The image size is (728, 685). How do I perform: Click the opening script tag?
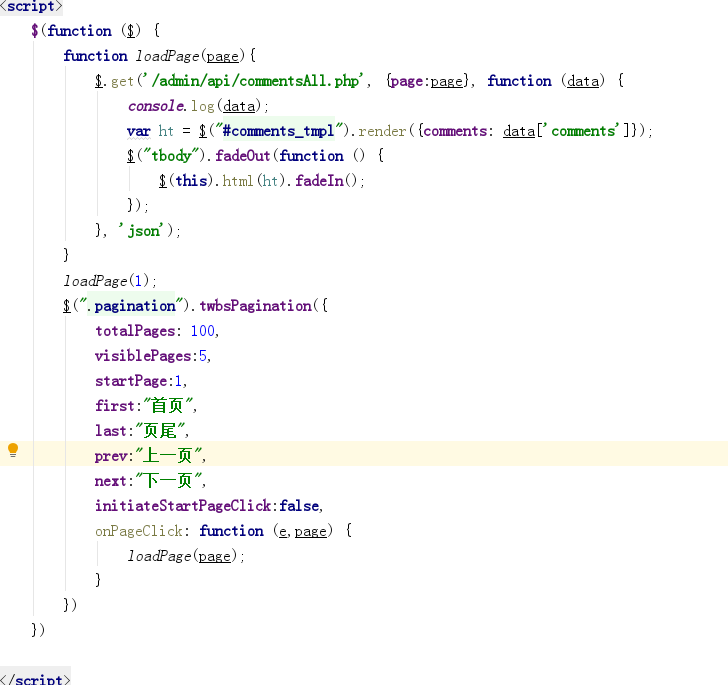point(31,7)
